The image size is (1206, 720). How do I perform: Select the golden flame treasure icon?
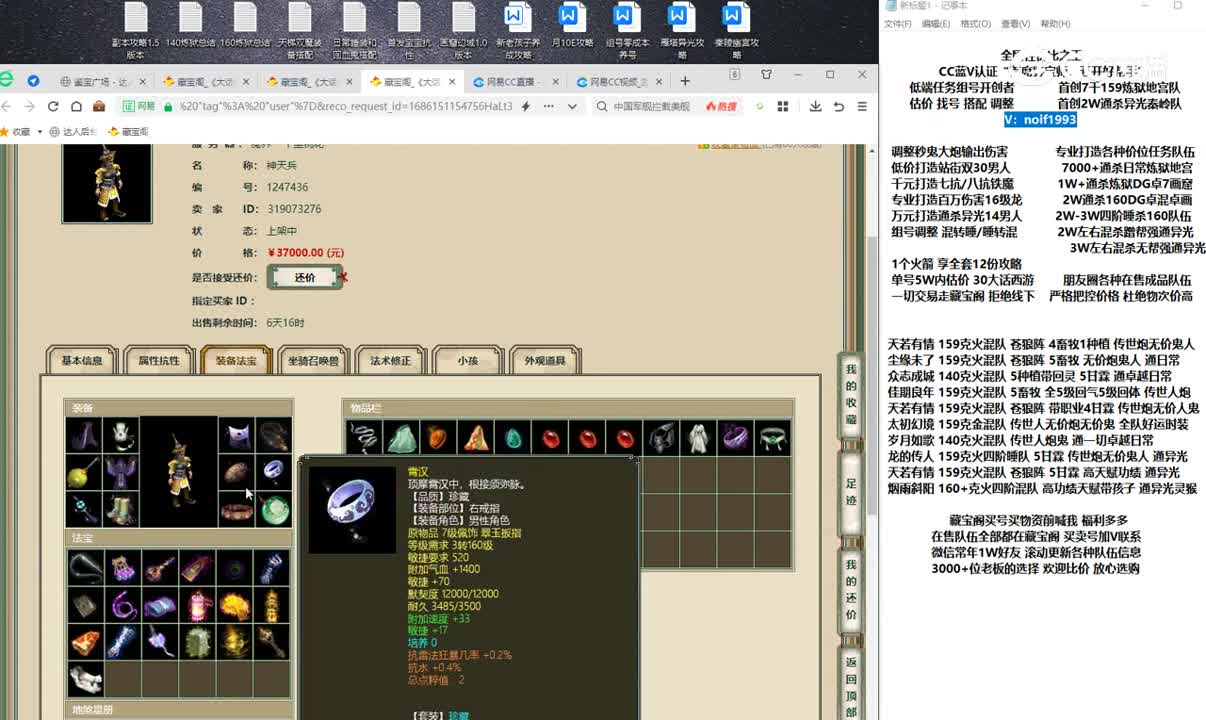click(234, 605)
